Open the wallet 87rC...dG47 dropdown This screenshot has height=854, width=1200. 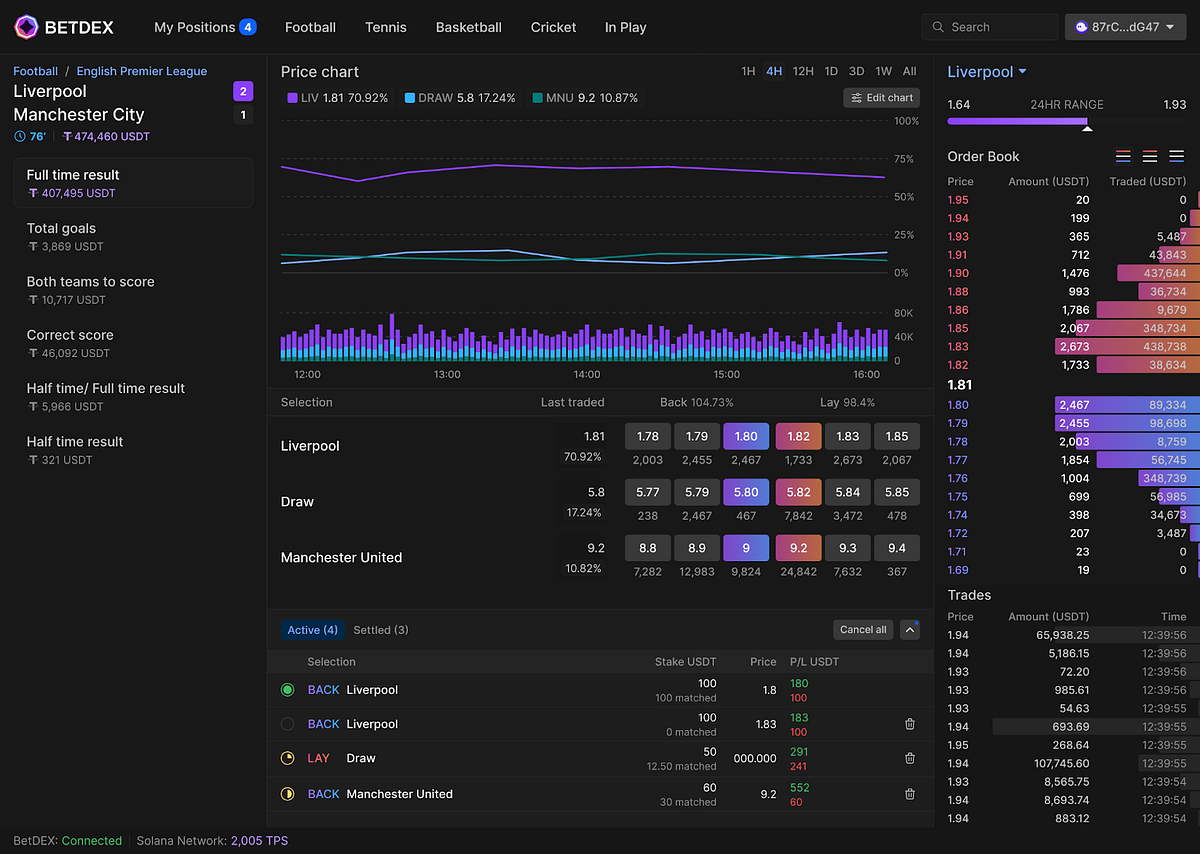(x=1126, y=27)
